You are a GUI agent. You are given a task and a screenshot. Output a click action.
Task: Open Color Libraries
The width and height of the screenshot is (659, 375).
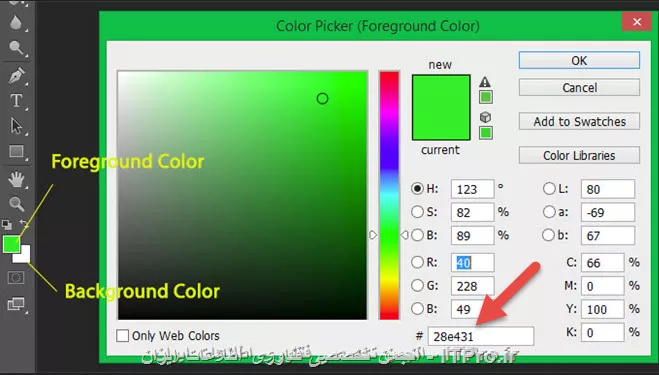pyautogui.click(x=579, y=155)
